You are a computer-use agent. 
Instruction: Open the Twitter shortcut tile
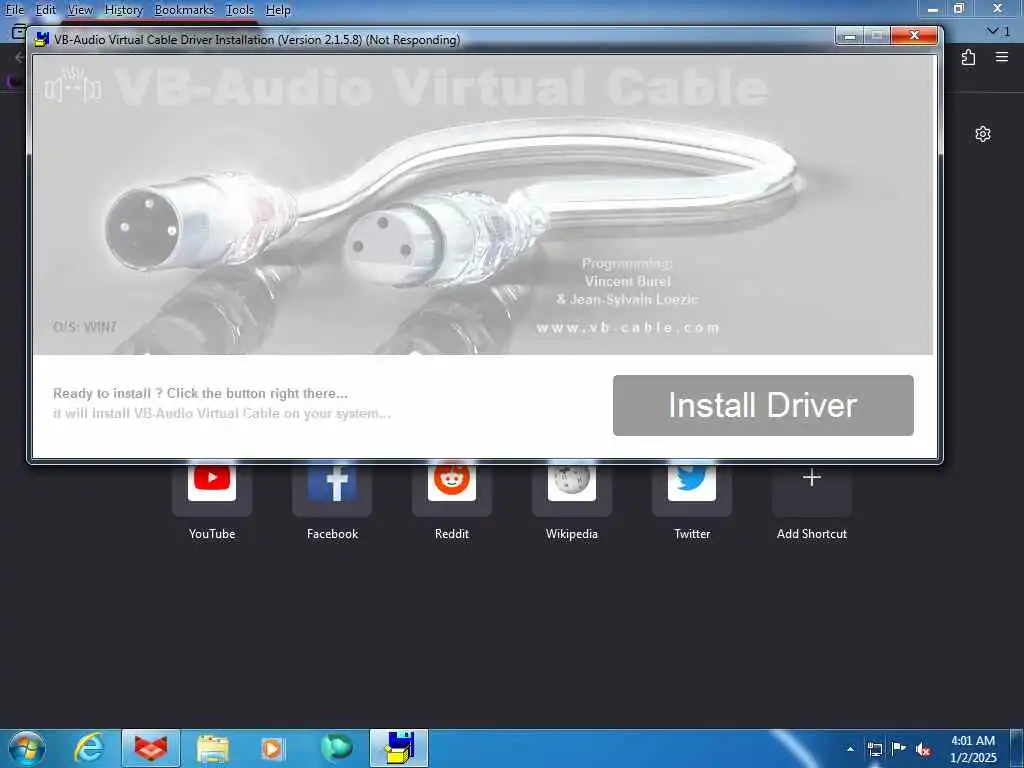pos(692,490)
